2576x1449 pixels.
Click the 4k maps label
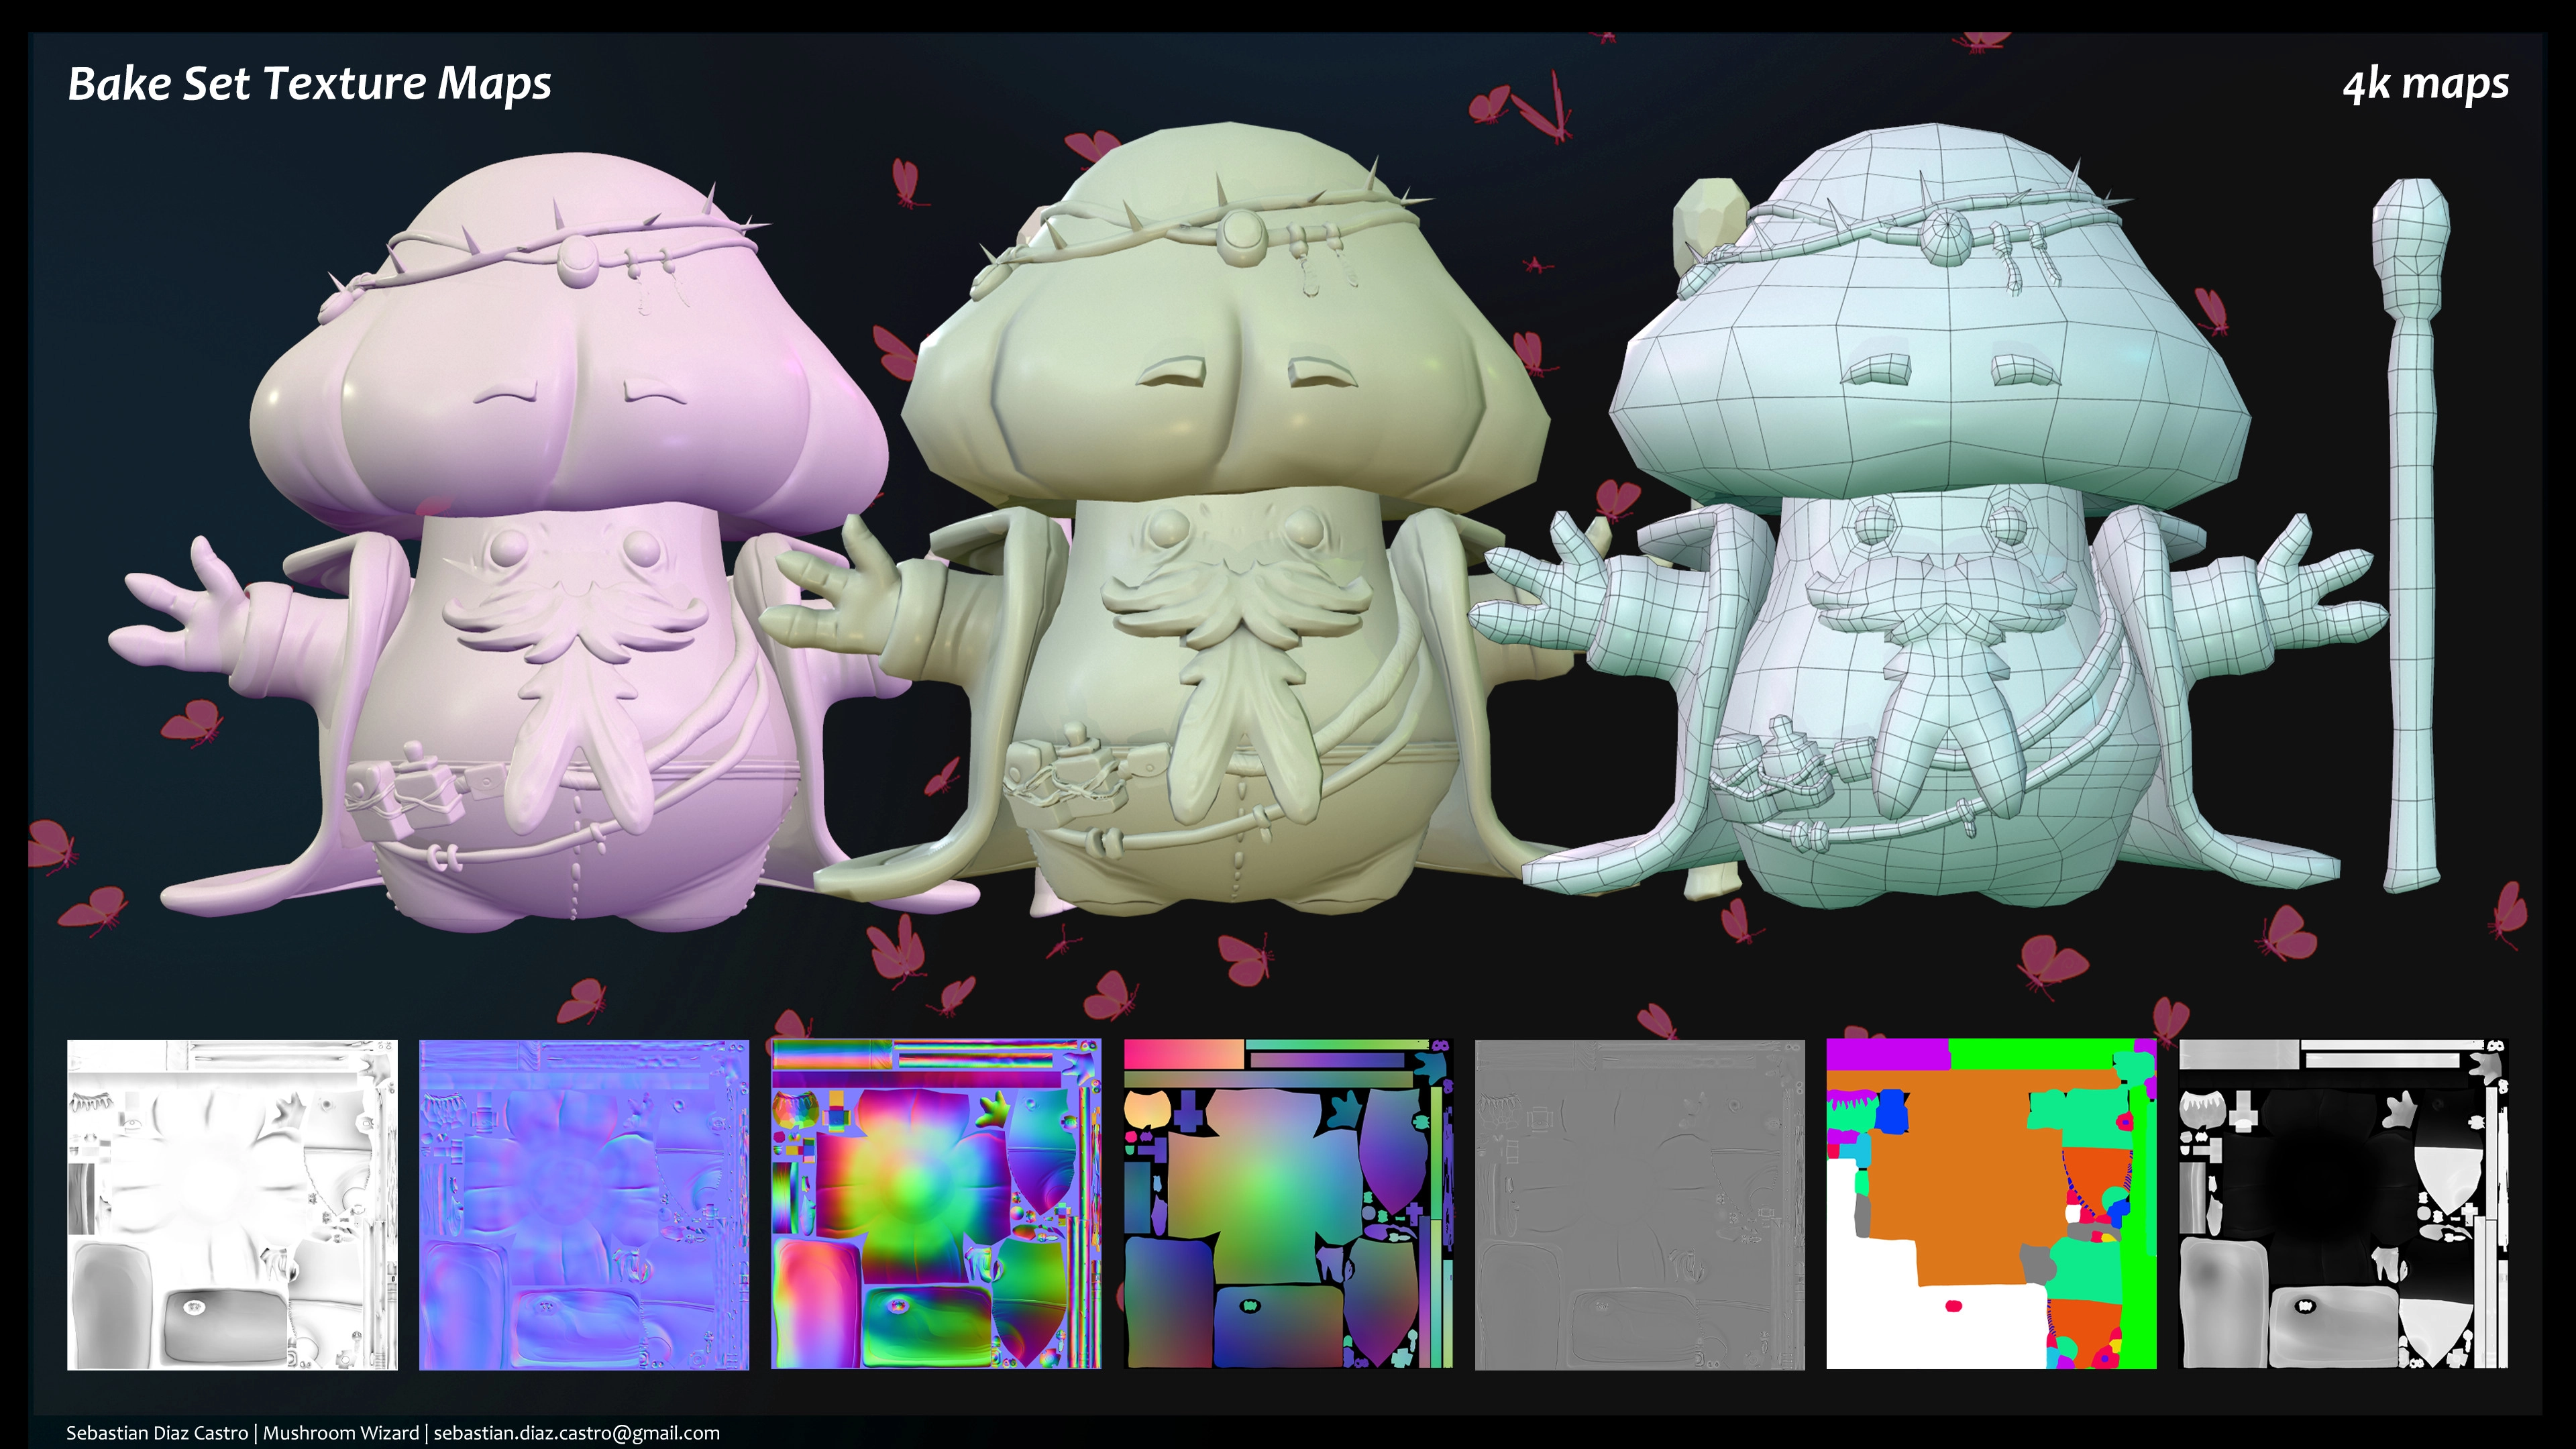[2425, 84]
